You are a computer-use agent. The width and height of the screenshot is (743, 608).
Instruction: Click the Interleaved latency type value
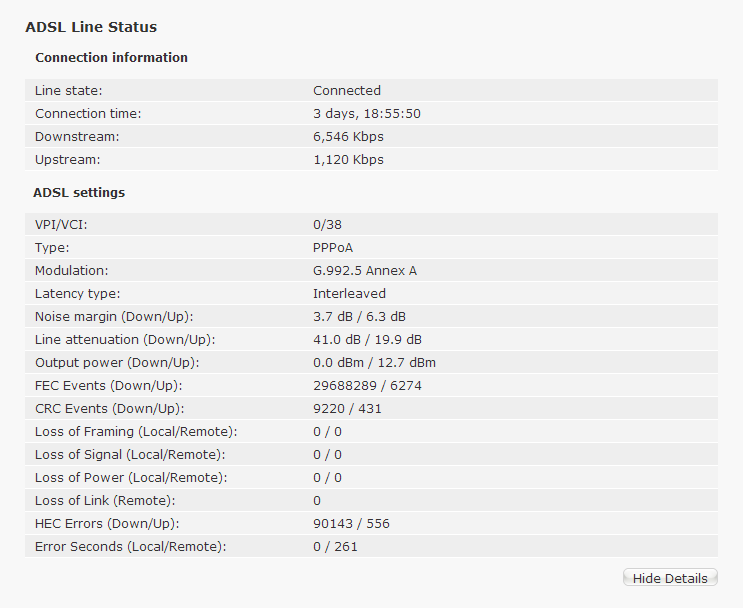click(x=349, y=294)
